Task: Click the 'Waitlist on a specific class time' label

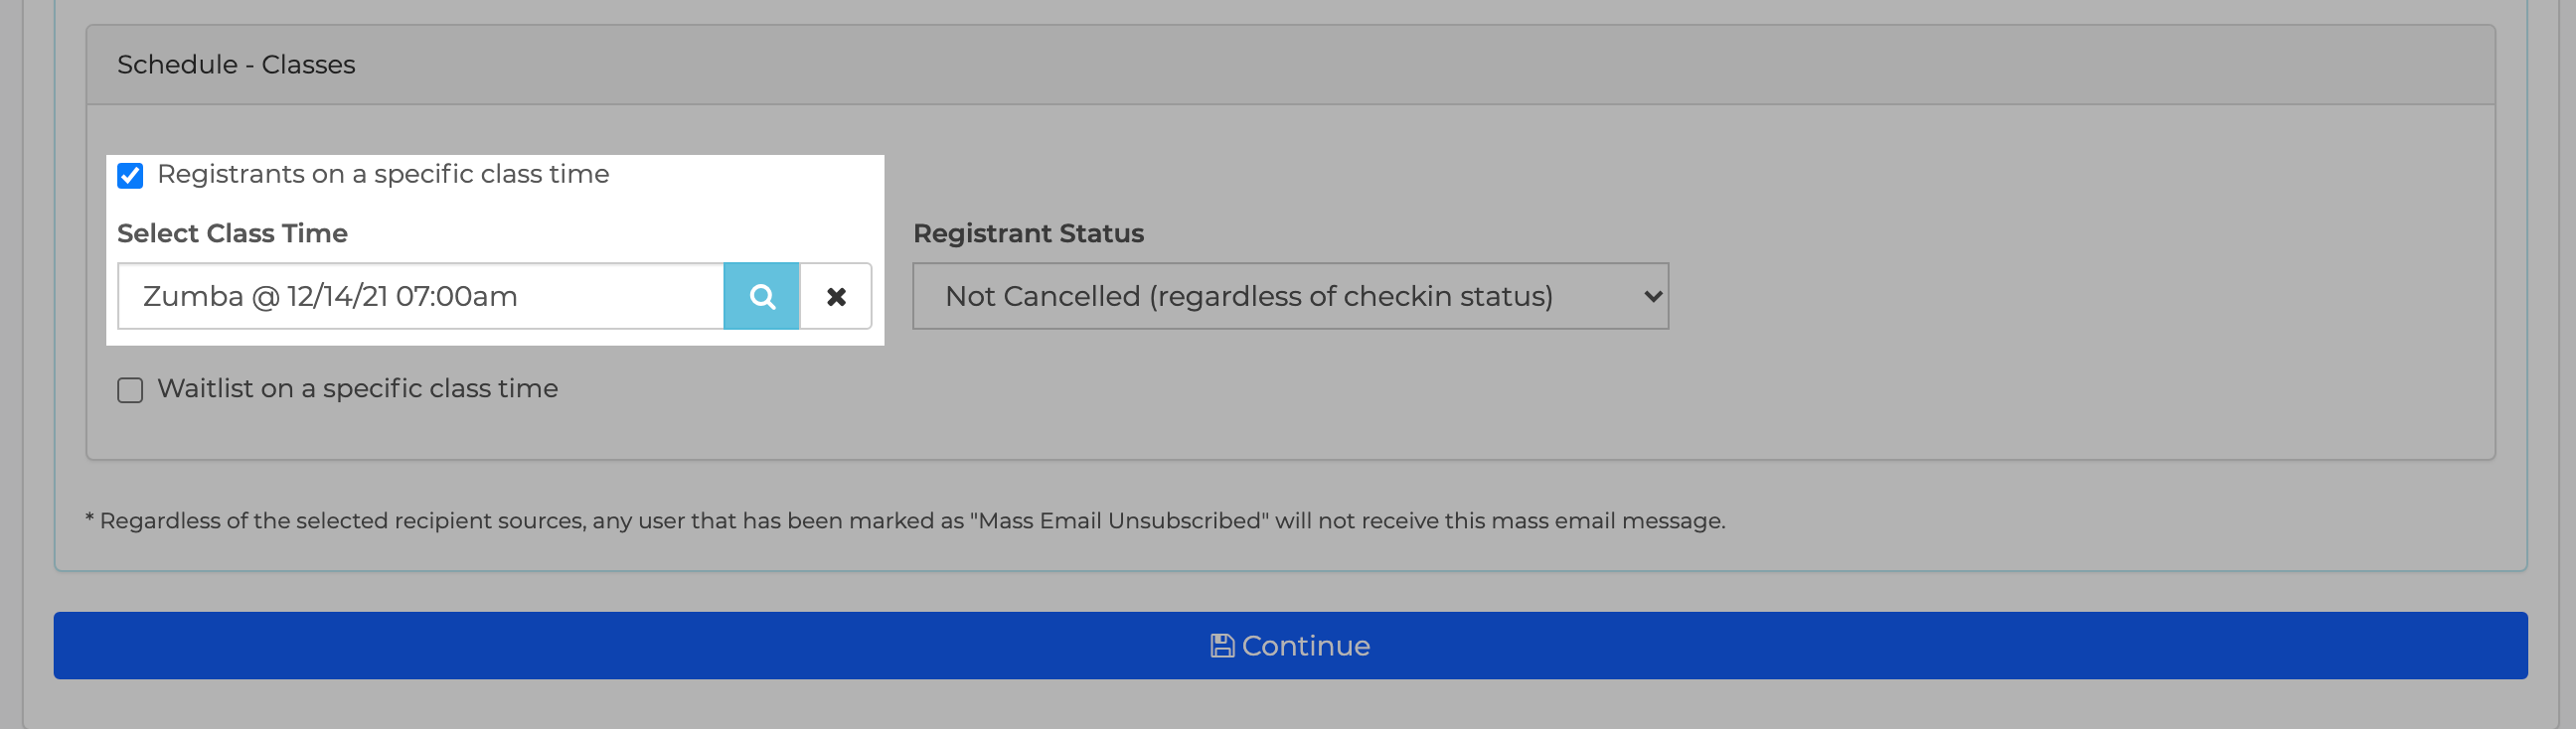Action: 357,388
